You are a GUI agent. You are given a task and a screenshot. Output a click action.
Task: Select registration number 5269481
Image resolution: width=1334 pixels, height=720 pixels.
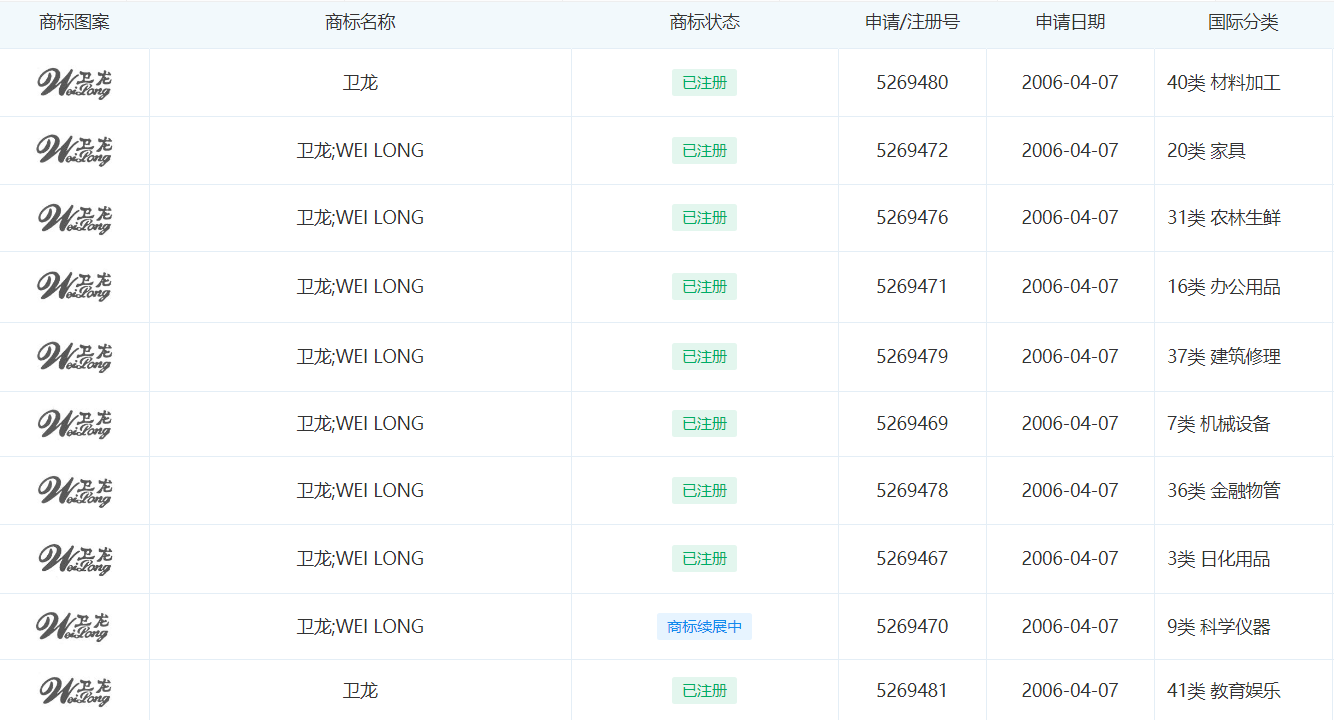tap(912, 691)
